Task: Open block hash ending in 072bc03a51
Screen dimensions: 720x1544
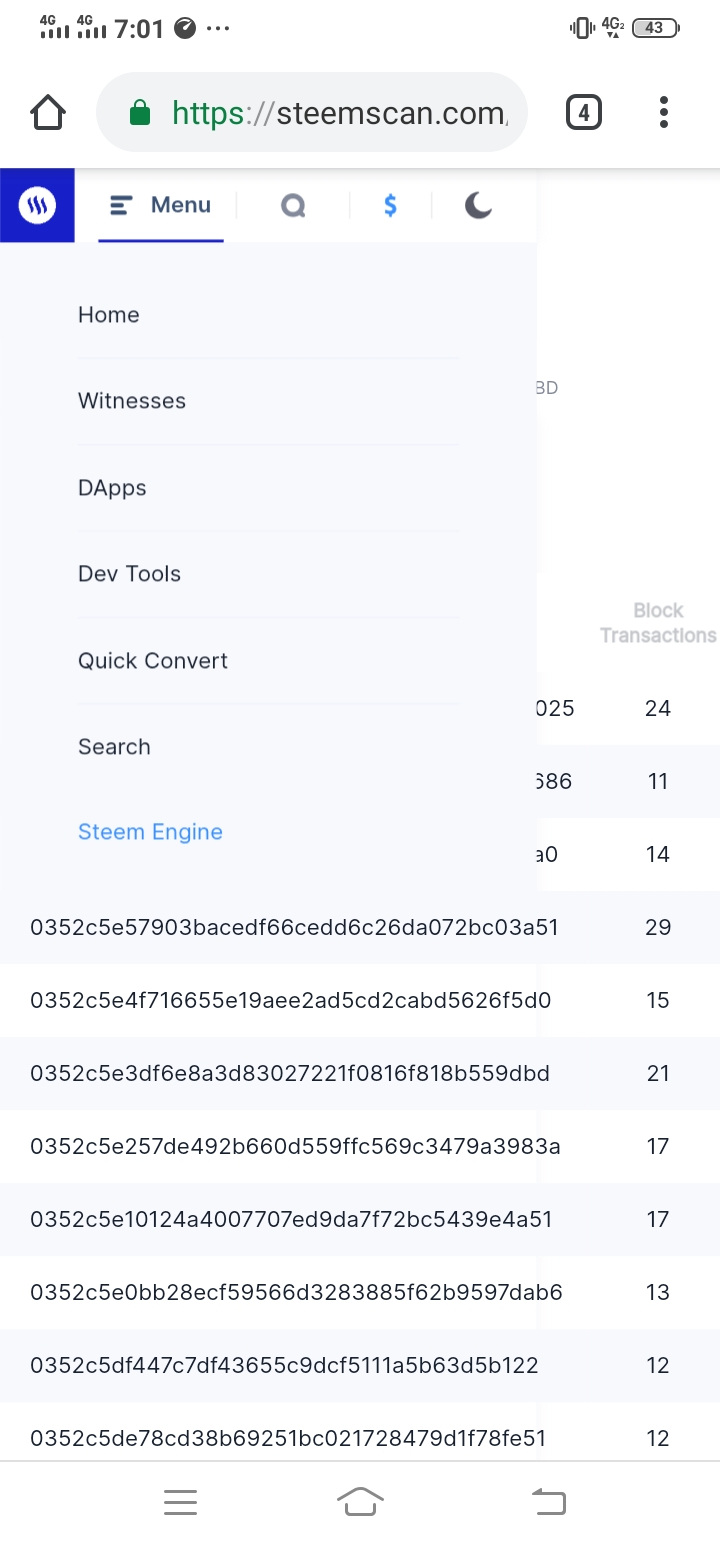Action: coord(294,927)
